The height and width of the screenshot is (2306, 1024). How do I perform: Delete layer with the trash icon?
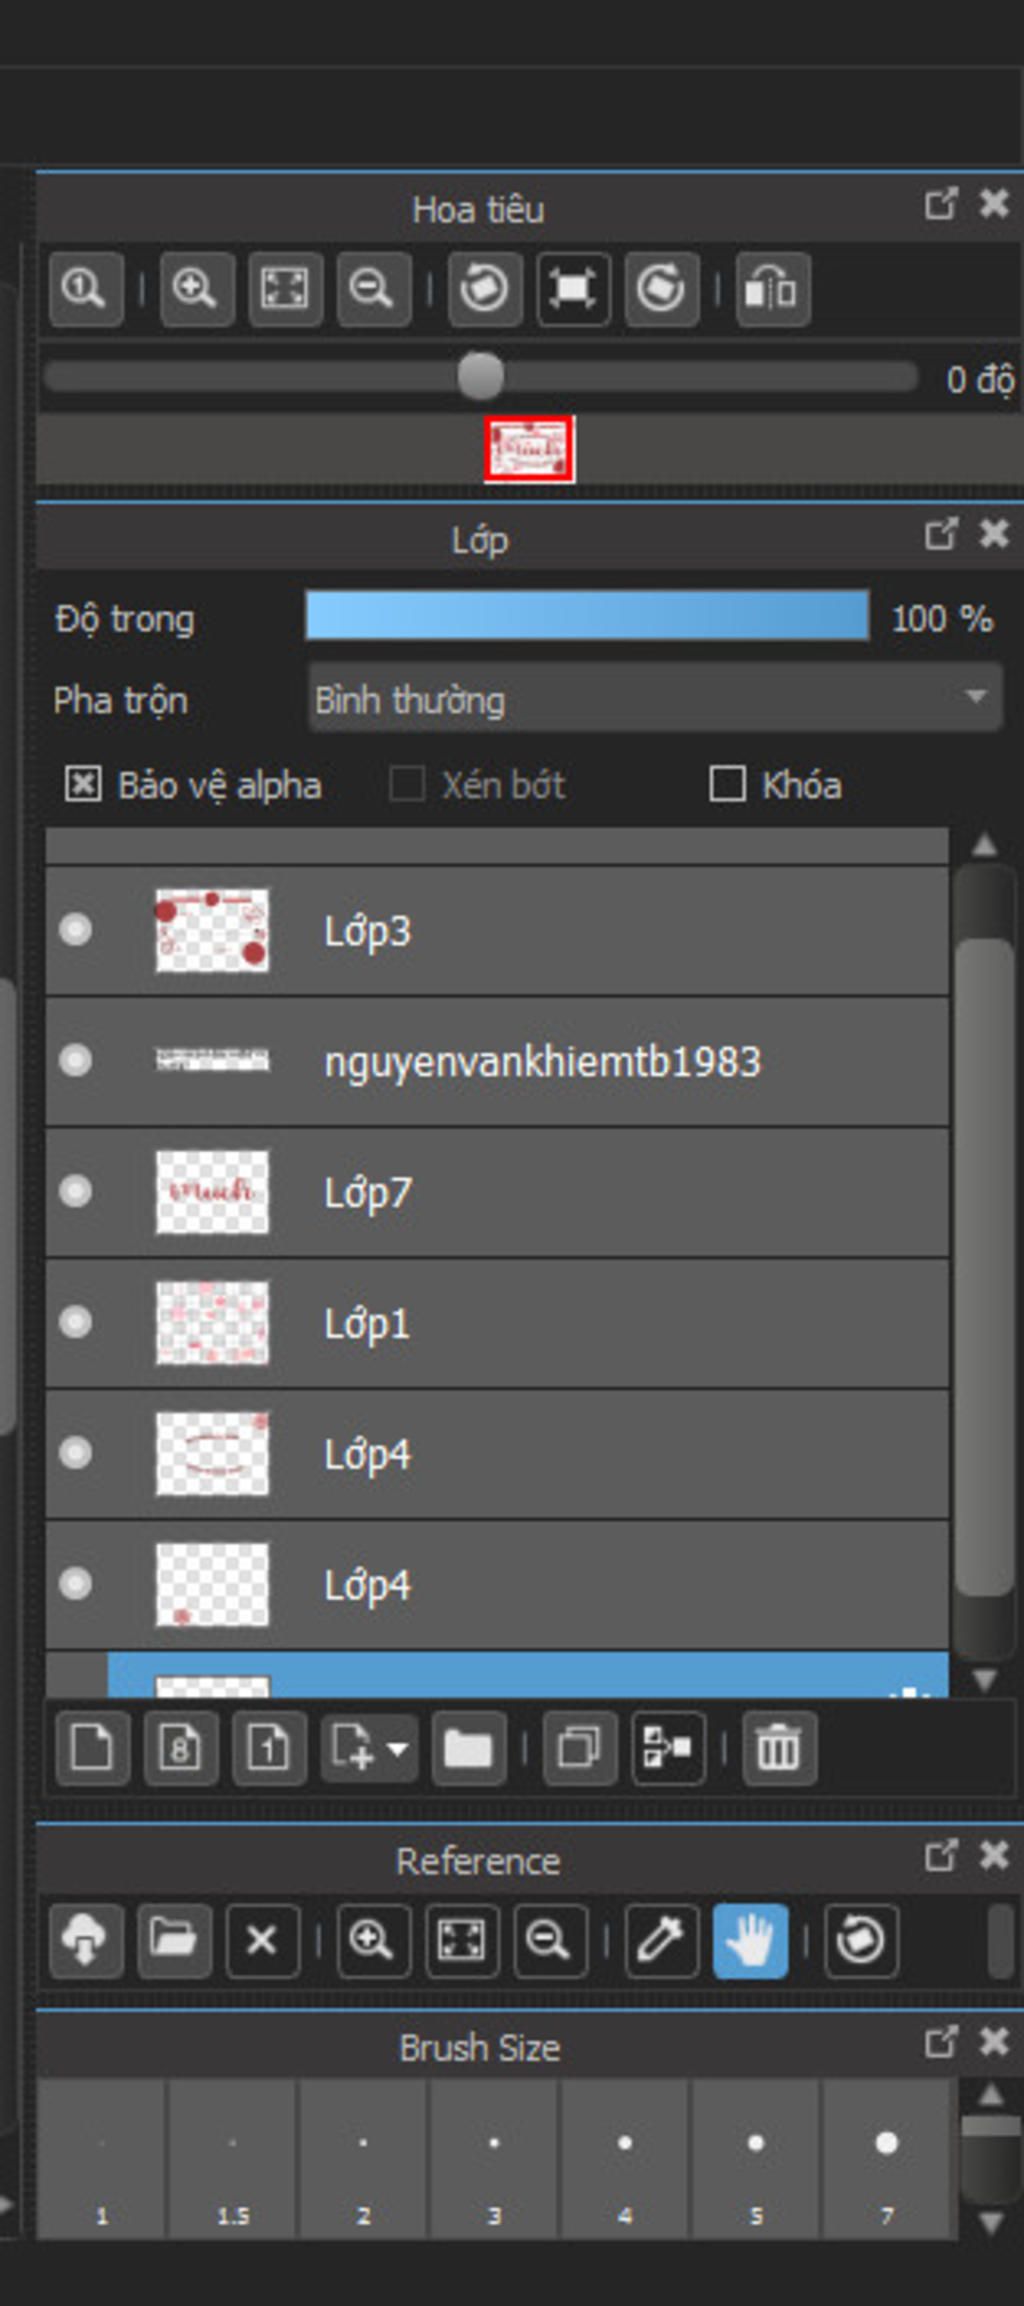(780, 1748)
